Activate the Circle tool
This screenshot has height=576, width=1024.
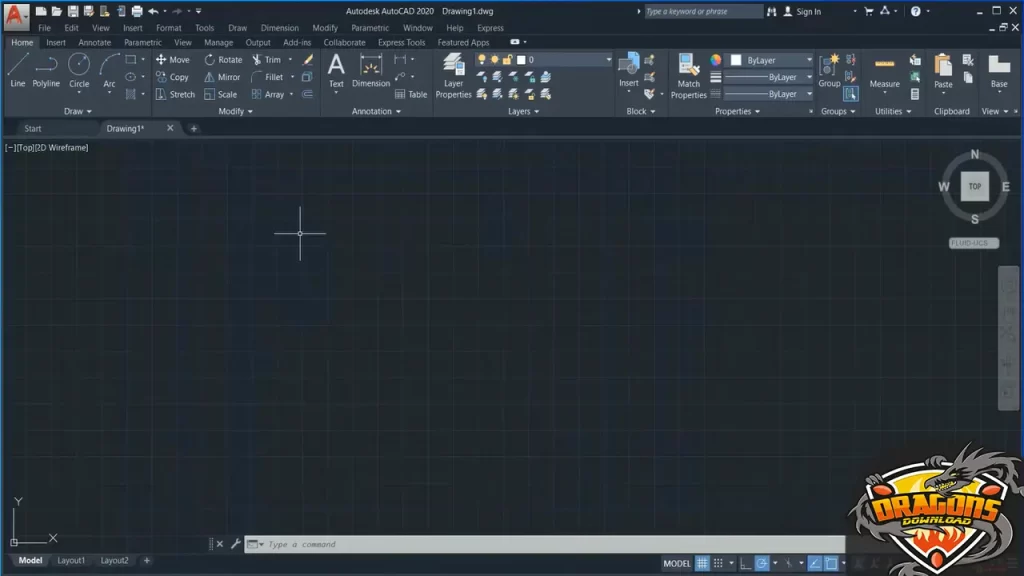click(x=79, y=70)
